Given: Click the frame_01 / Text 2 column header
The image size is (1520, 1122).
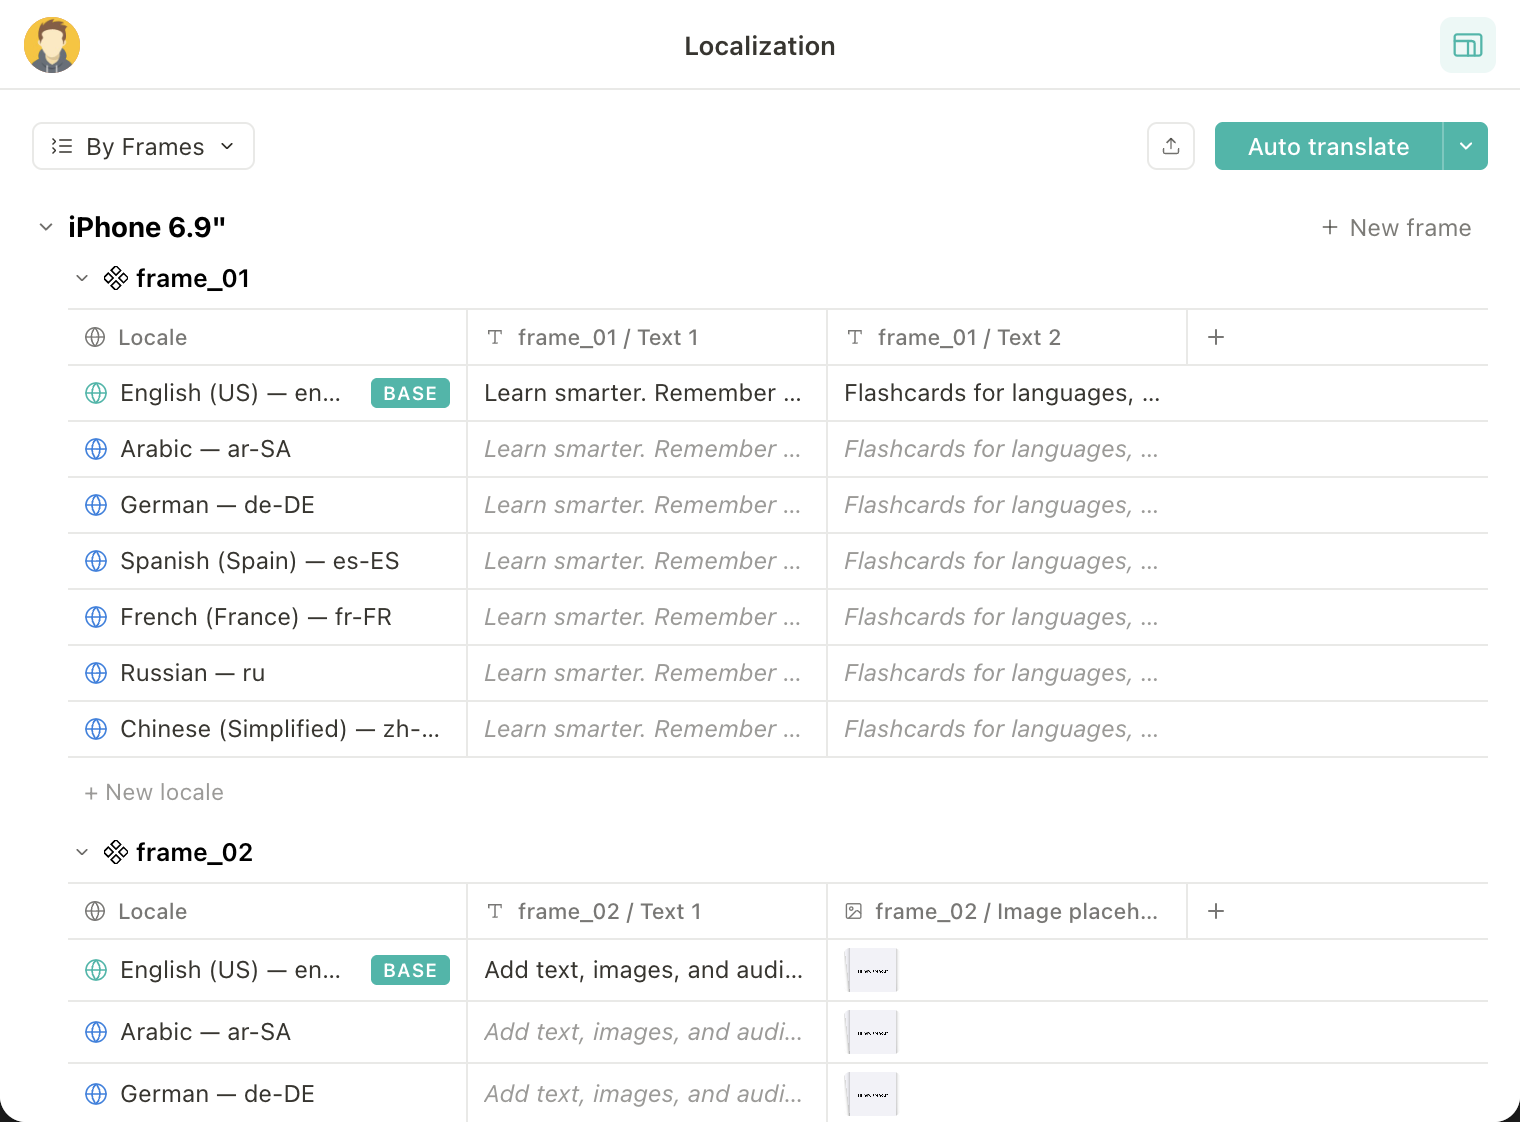Looking at the screenshot, I should coord(1007,337).
